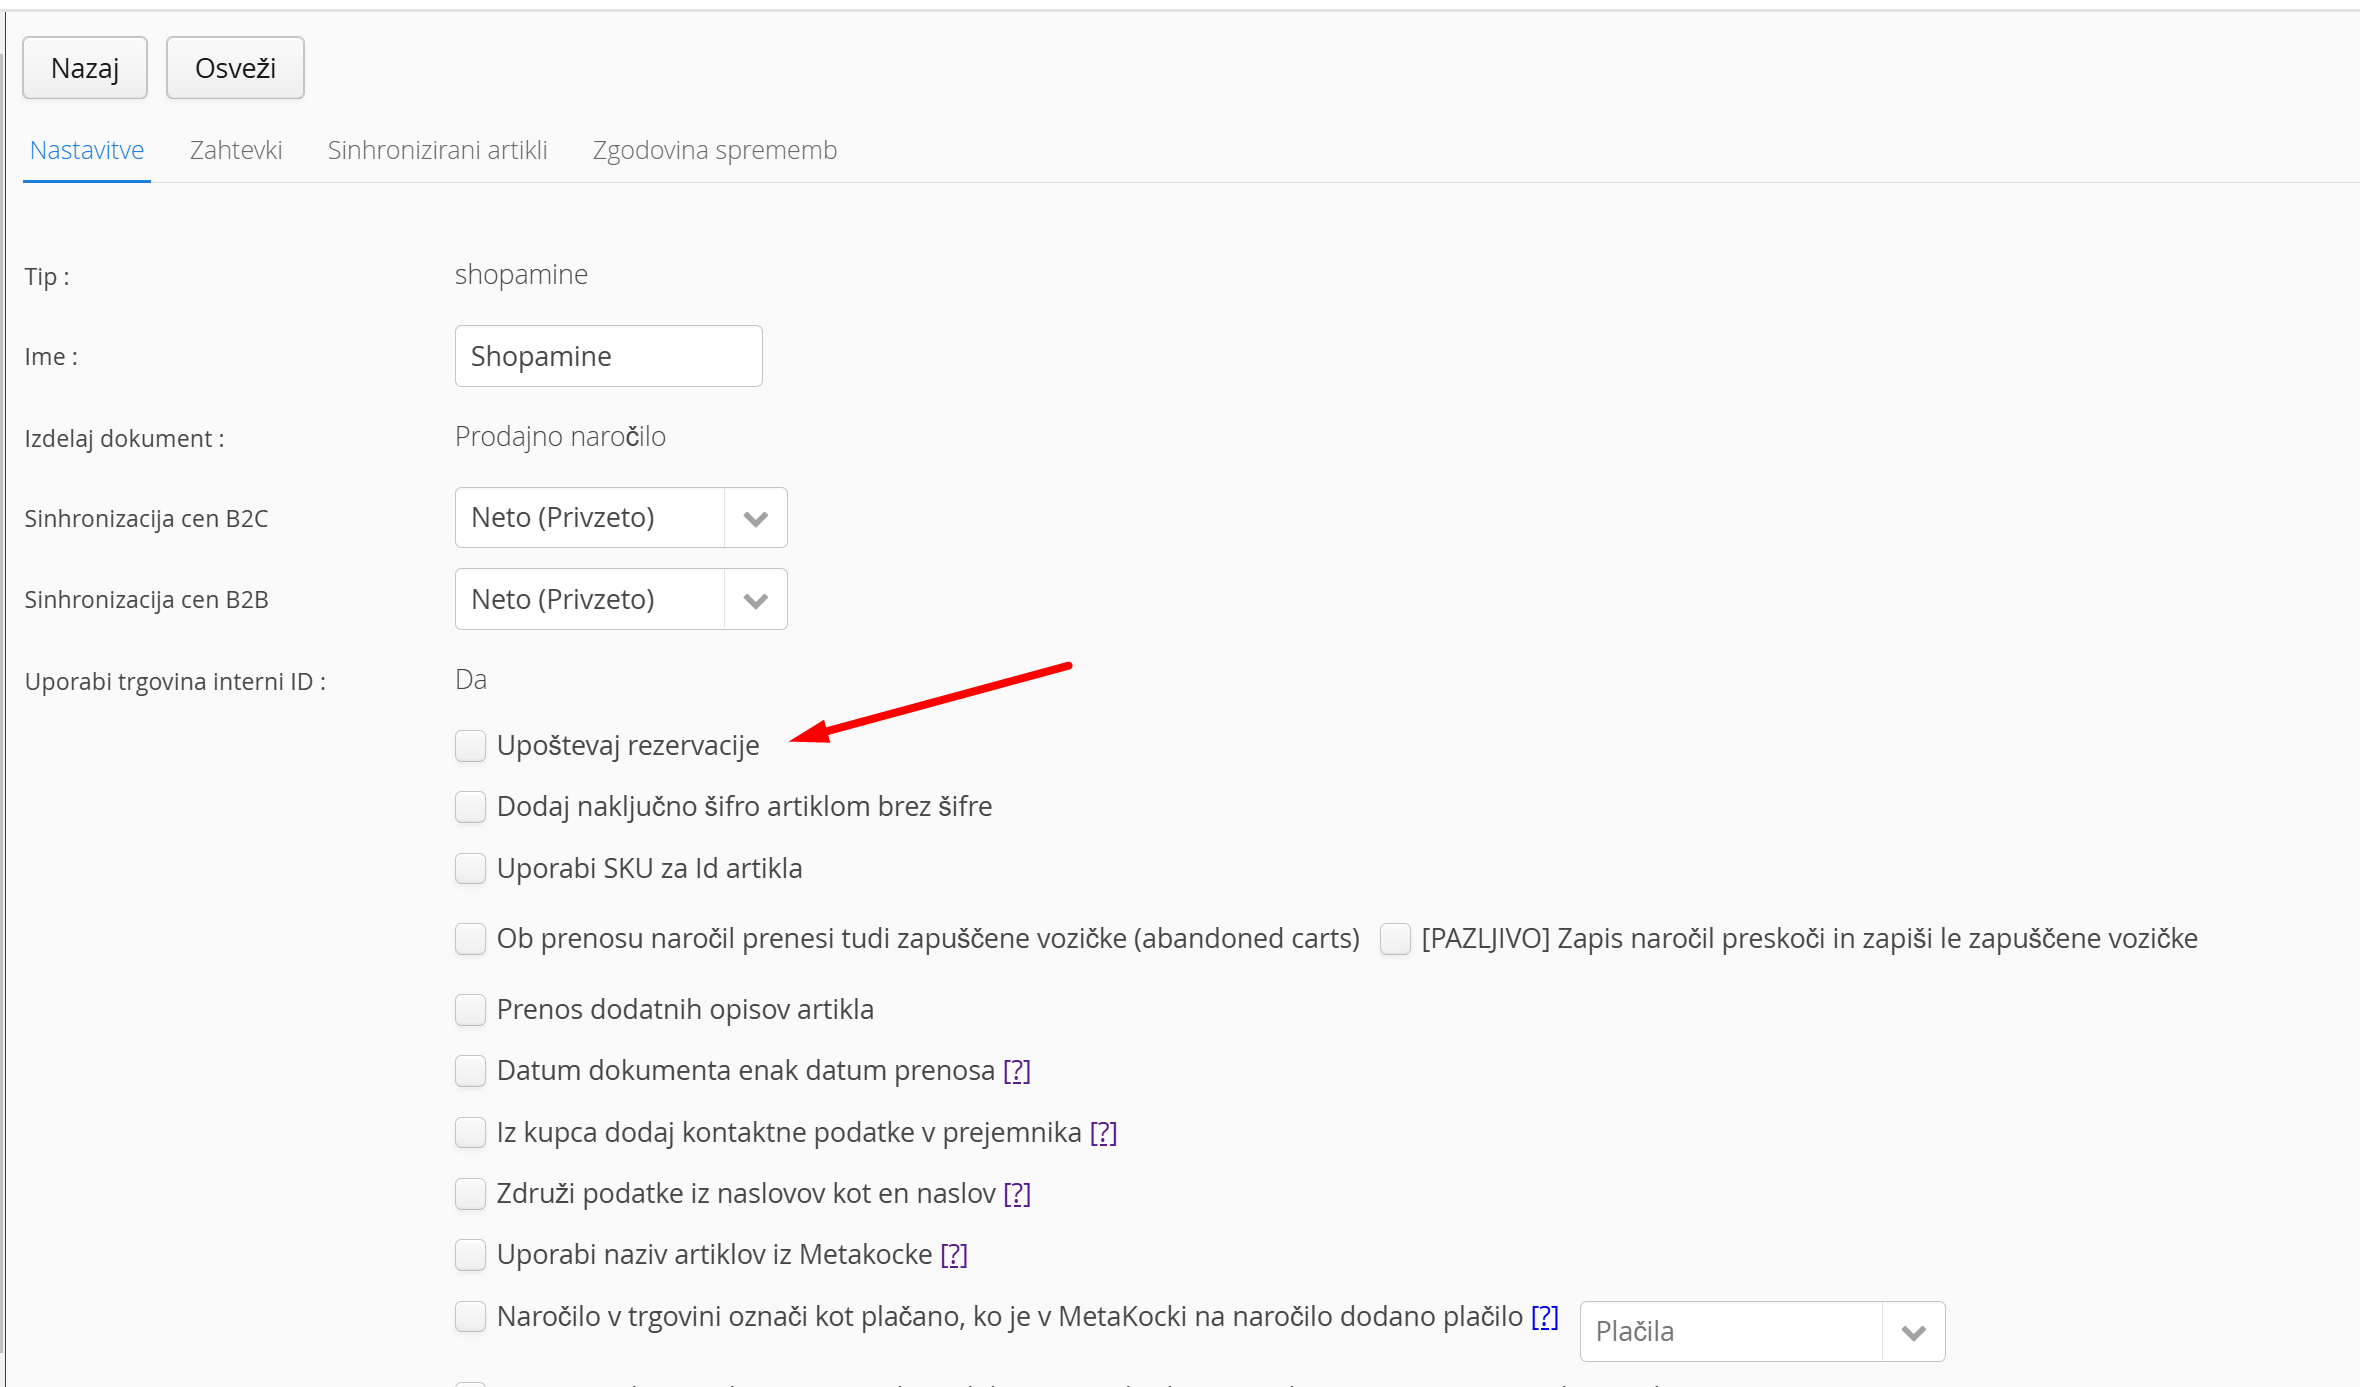2360x1387 pixels.
Task: Open help for Iz kupca dodaj kontaktne podatke
Action: pos(1103,1133)
